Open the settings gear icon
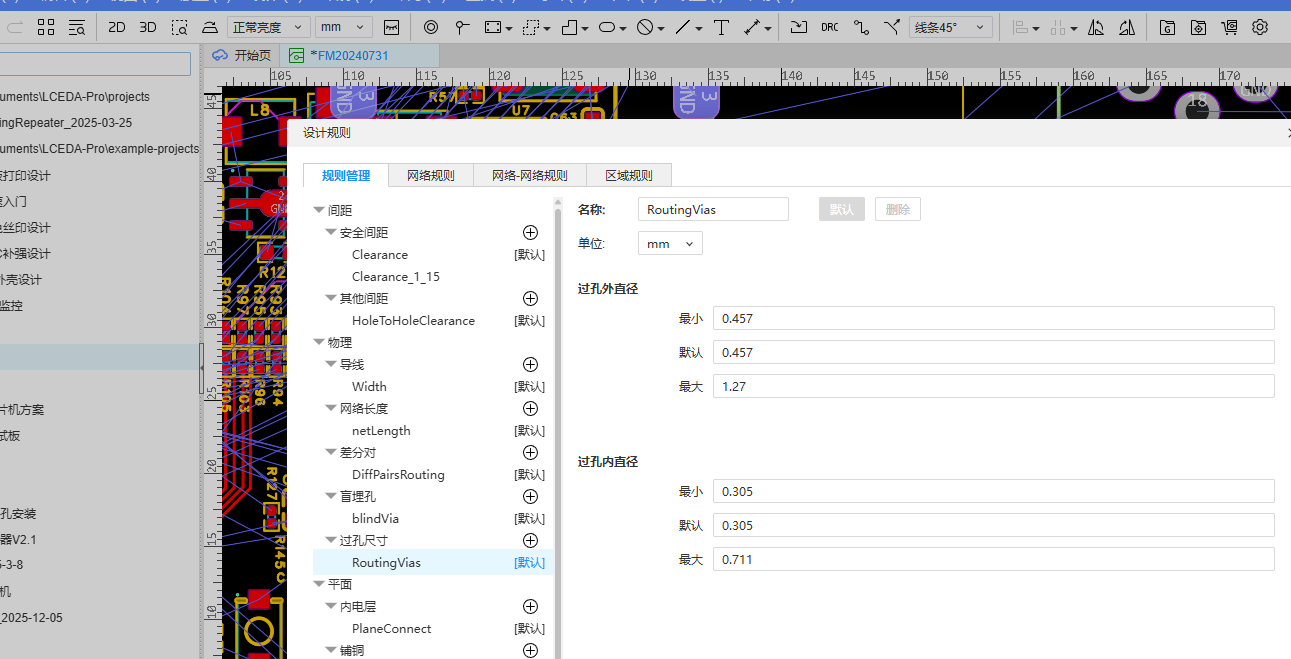The image size is (1291, 659). click(1260, 27)
